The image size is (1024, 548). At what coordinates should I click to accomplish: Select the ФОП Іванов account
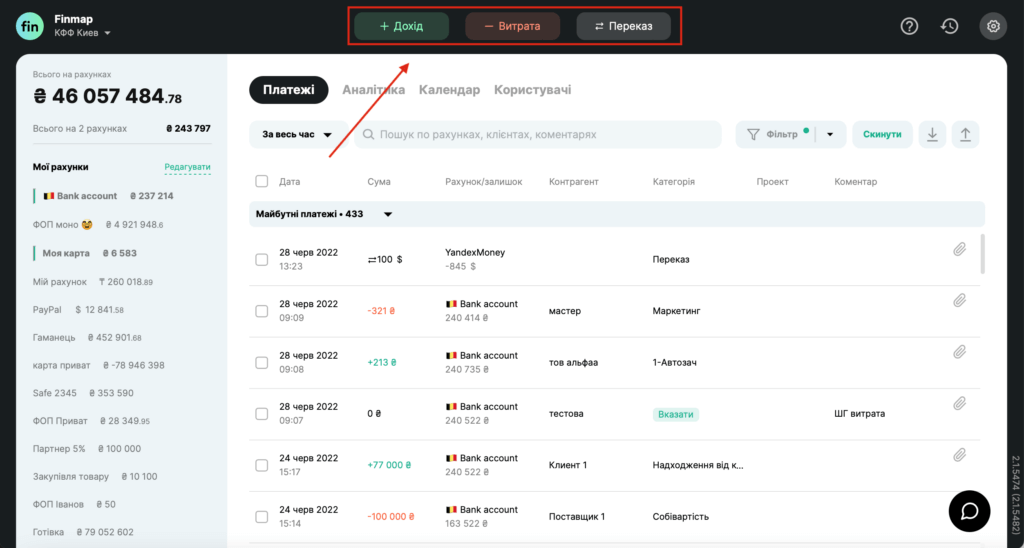[x=74, y=504]
